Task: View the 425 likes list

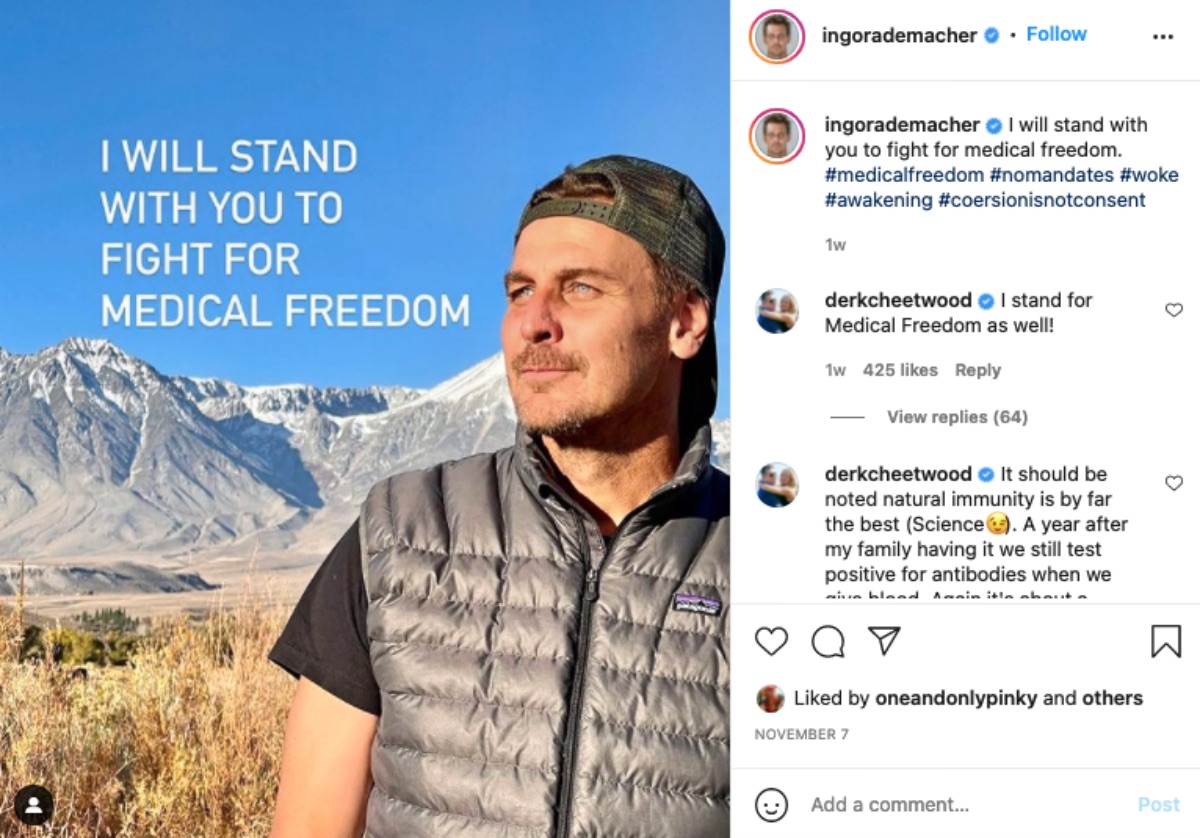Action: click(x=900, y=370)
